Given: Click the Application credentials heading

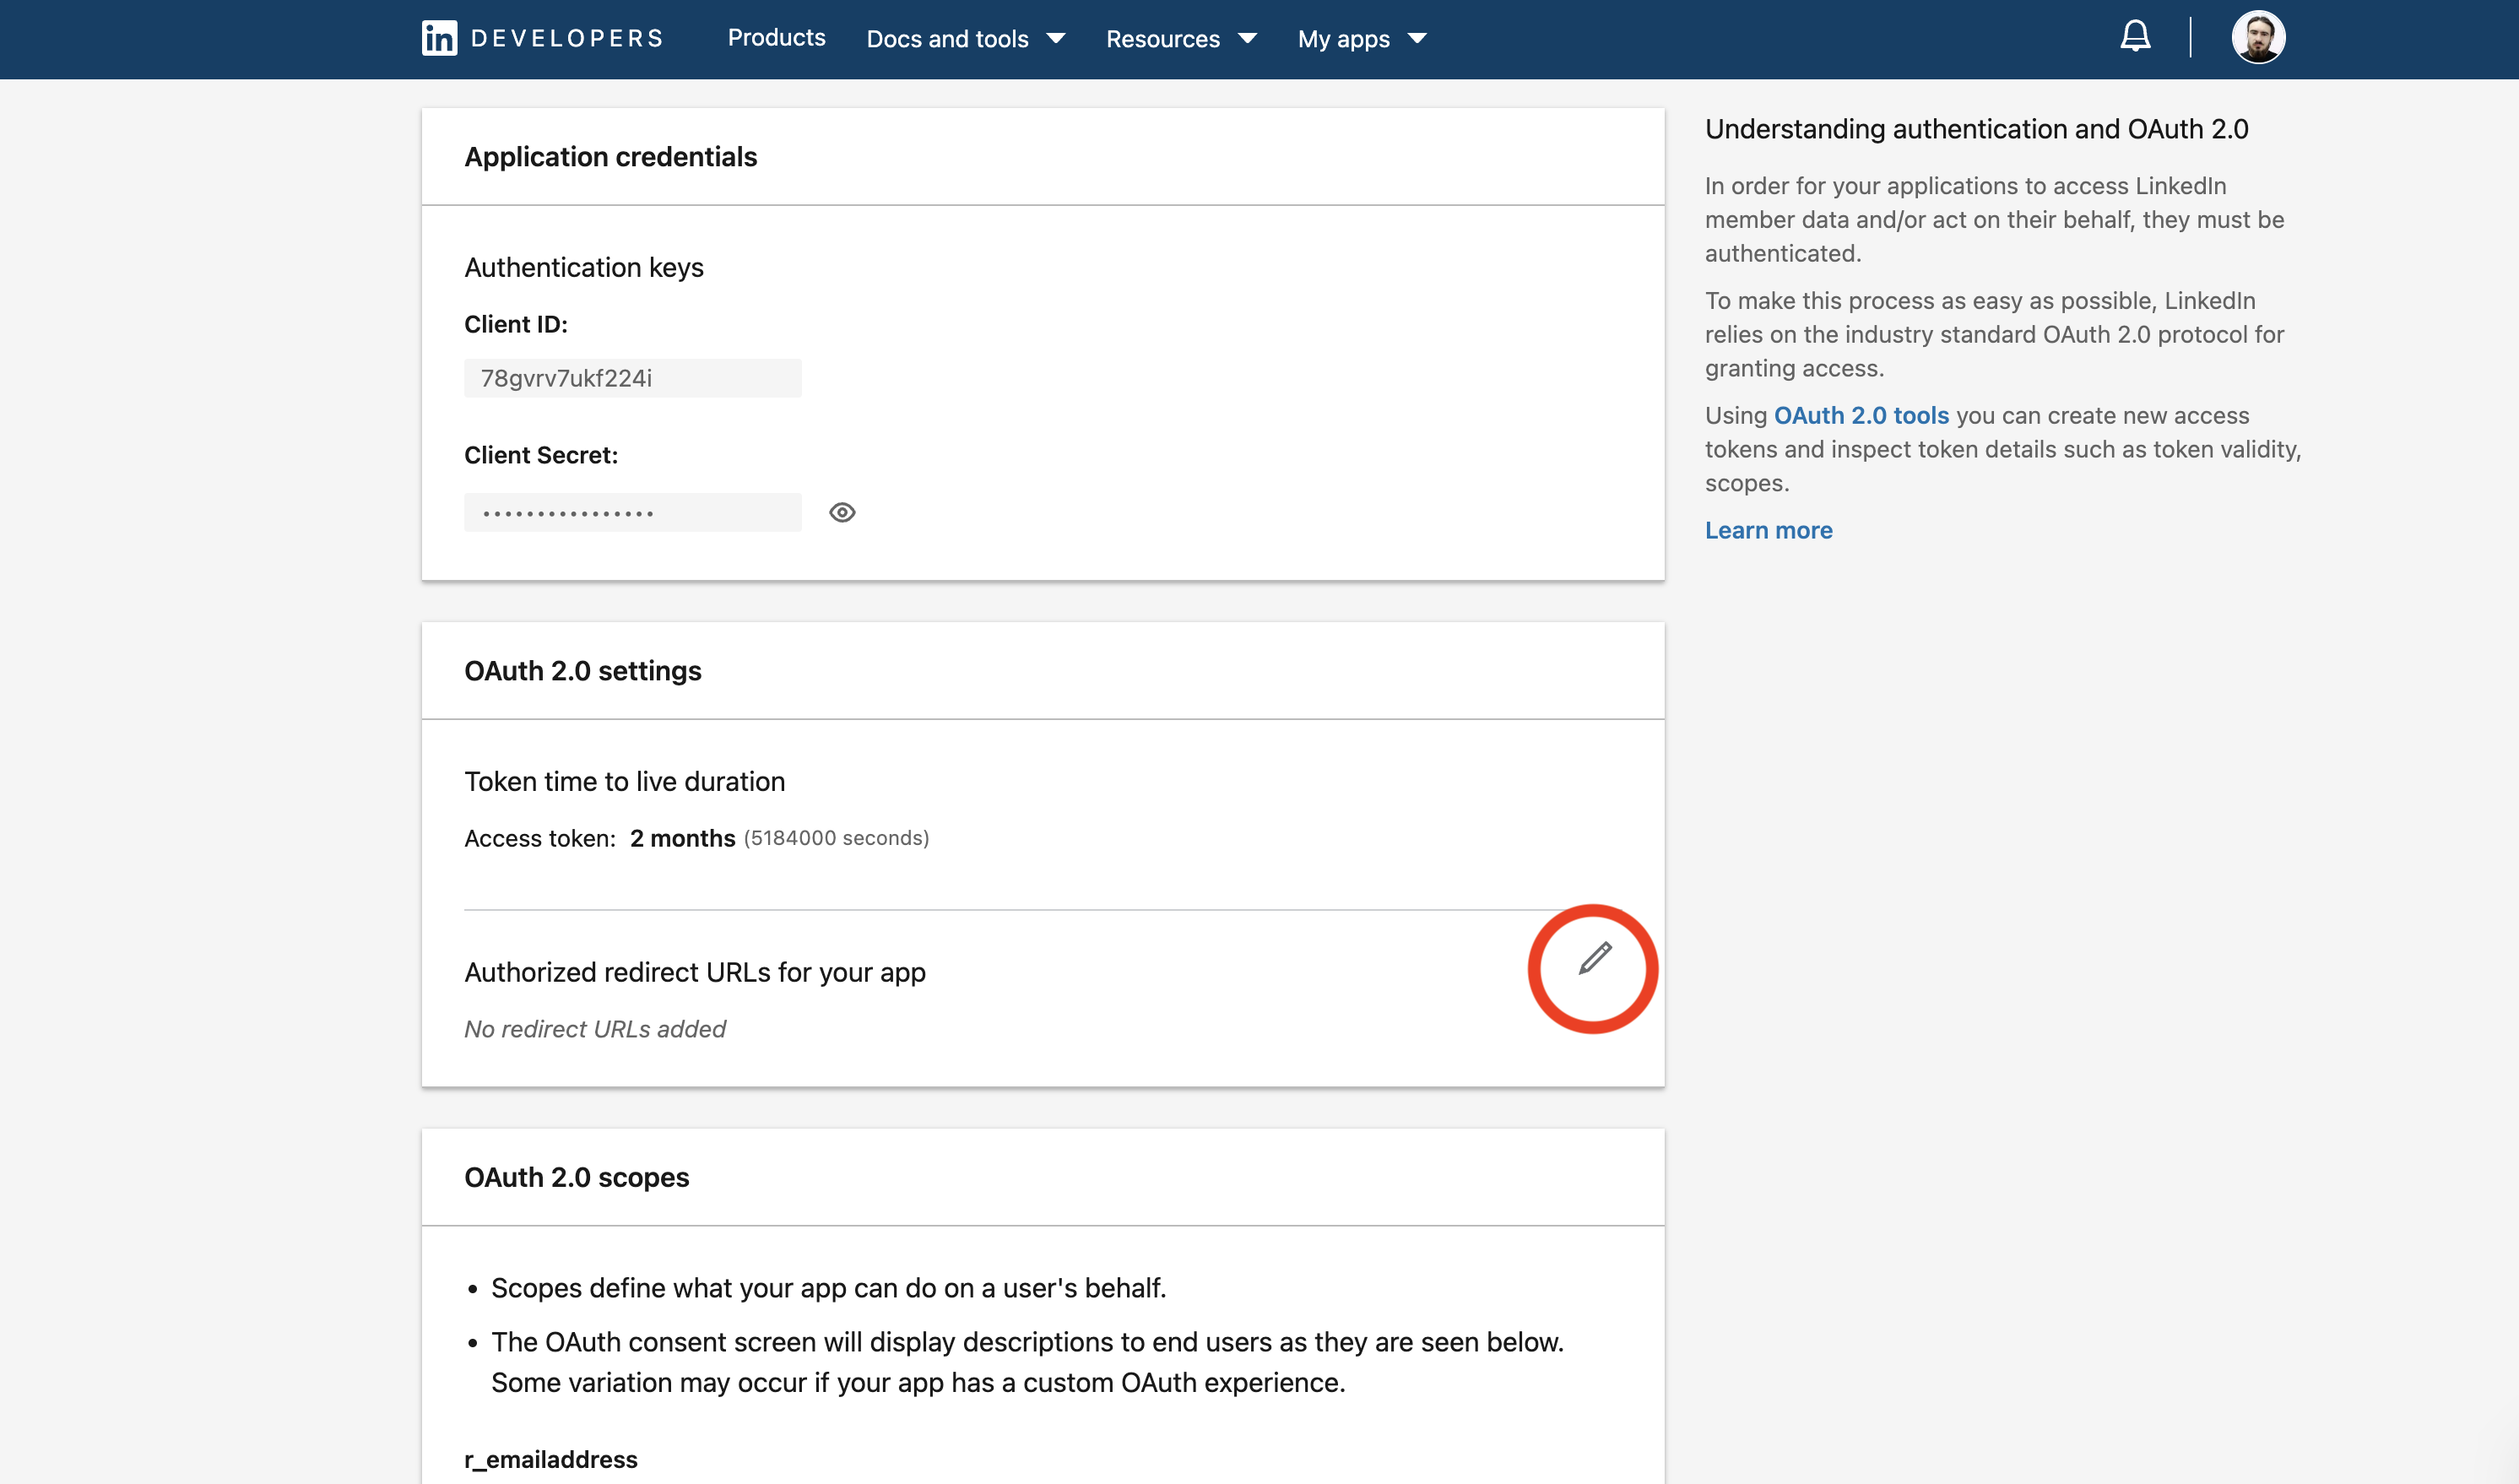Looking at the screenshot, I should [x=610, y=157].
